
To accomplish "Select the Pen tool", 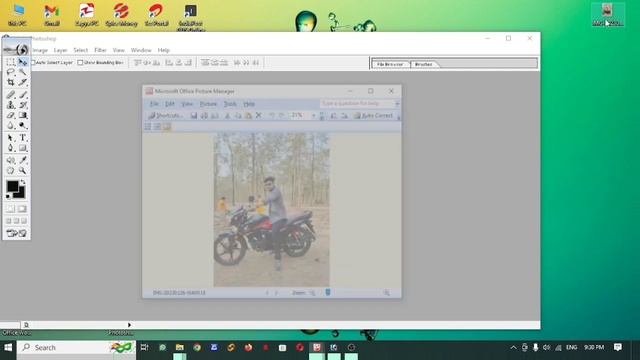I will [11, 148].
